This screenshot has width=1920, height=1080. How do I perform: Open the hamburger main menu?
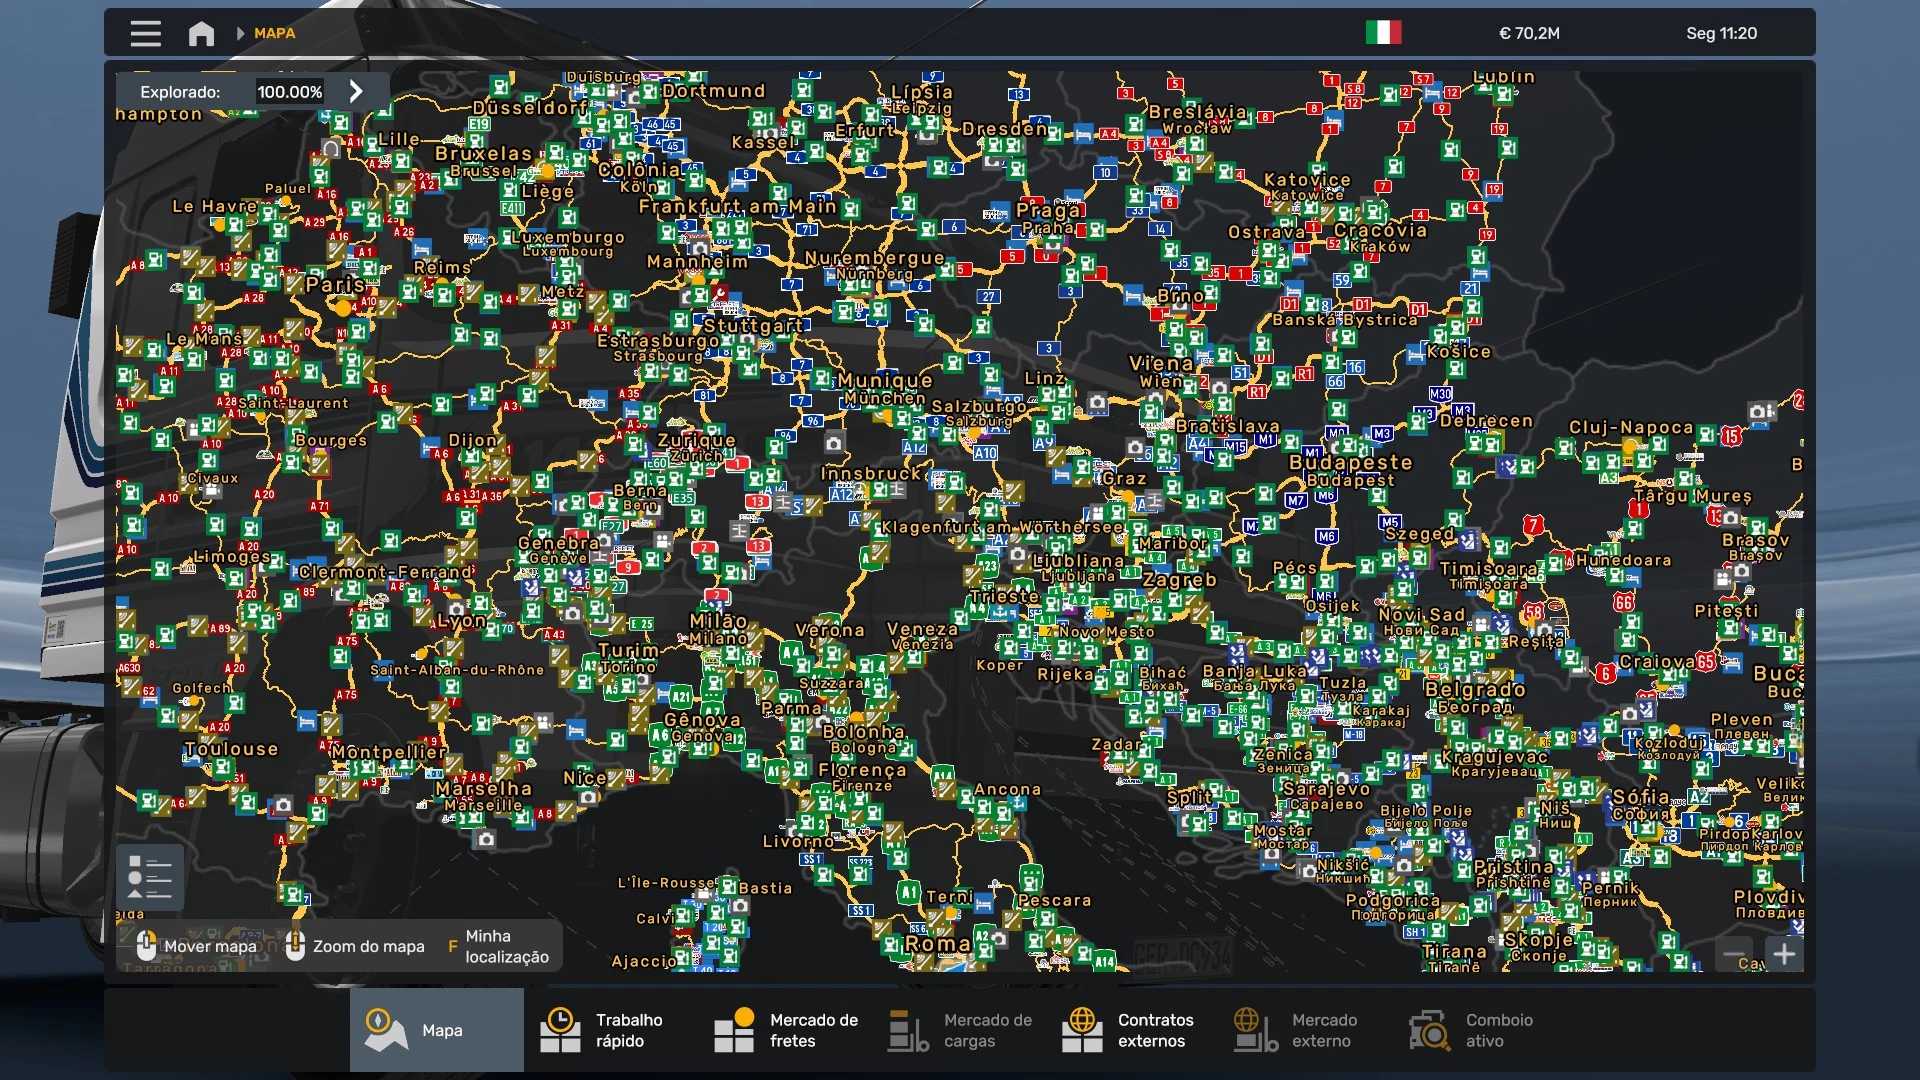(145, 33)
